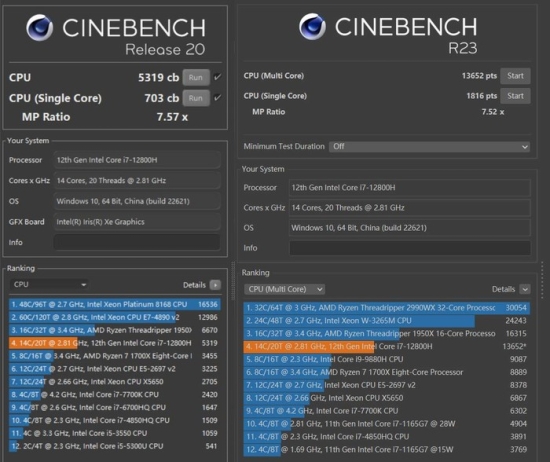Select R23 ranking row Xeon X5650 6867

pos(387,398)
